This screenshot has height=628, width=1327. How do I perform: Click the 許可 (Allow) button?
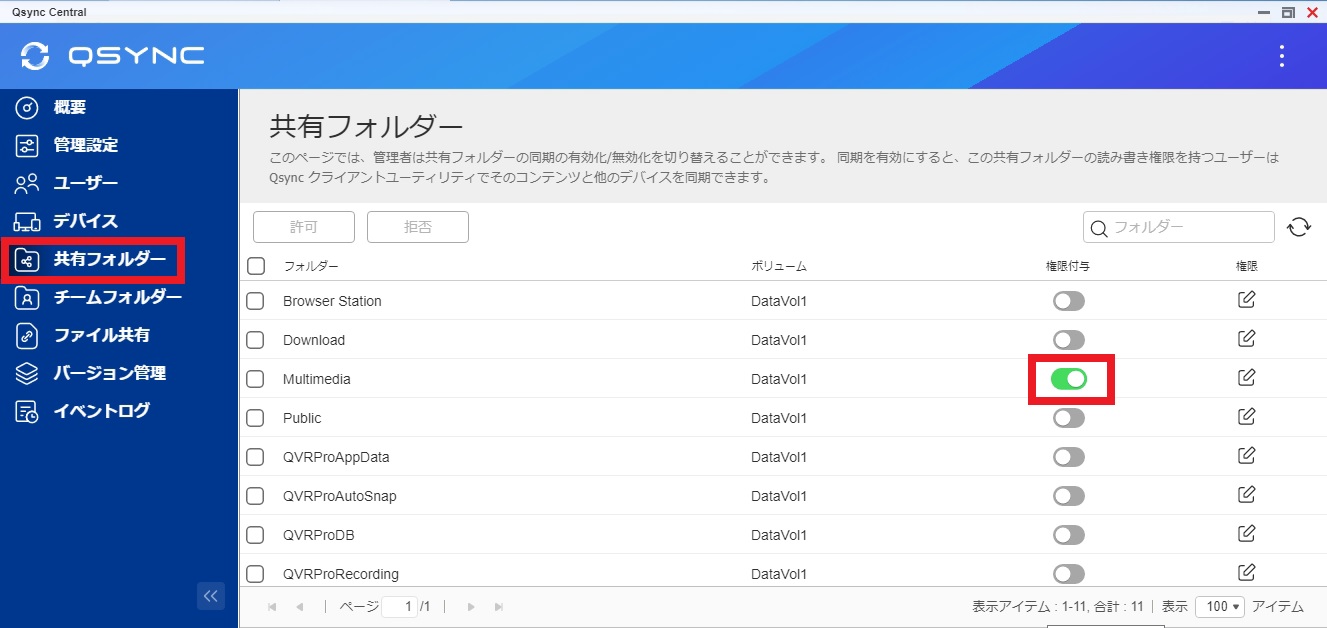(x=303, y=227)
